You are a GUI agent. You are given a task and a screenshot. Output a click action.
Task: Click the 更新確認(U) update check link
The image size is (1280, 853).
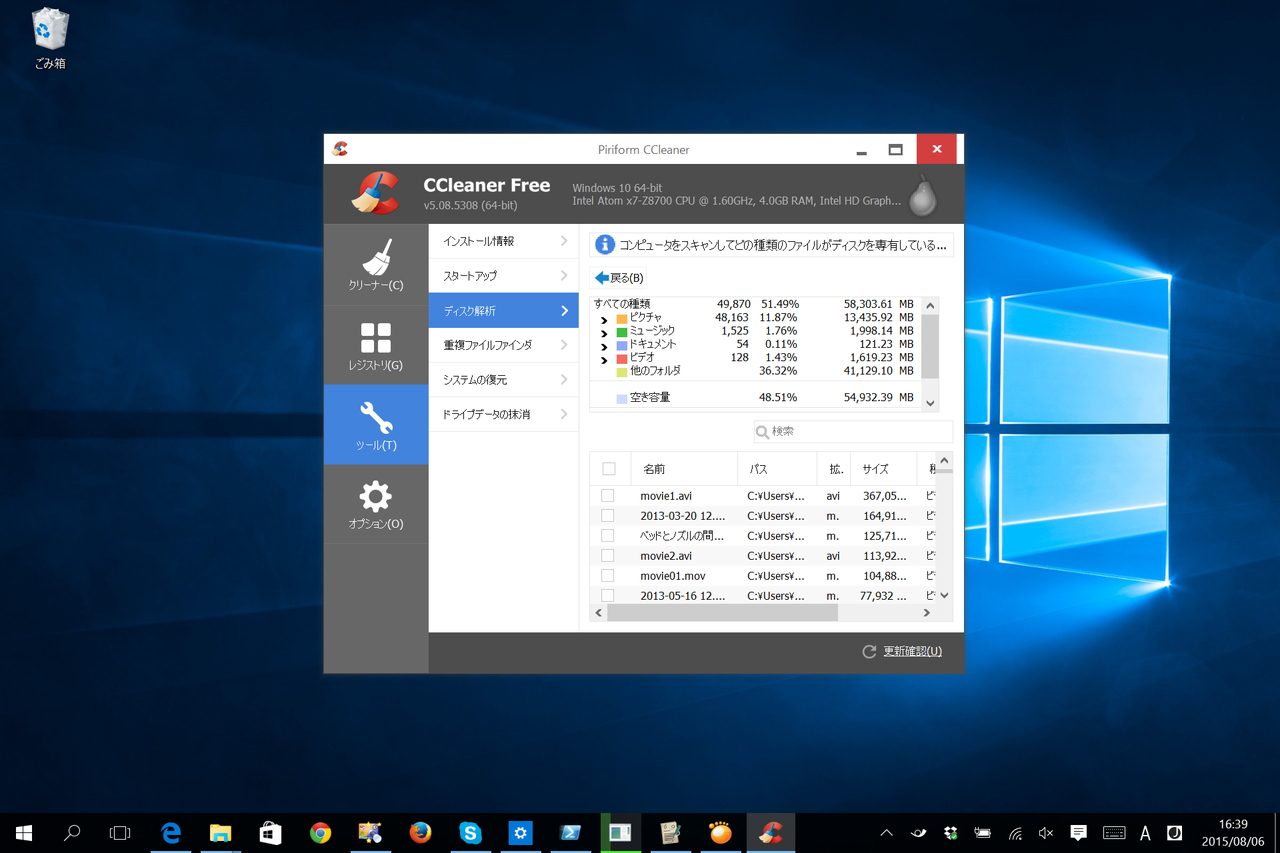pyautogui.click(x=912, y=651)
